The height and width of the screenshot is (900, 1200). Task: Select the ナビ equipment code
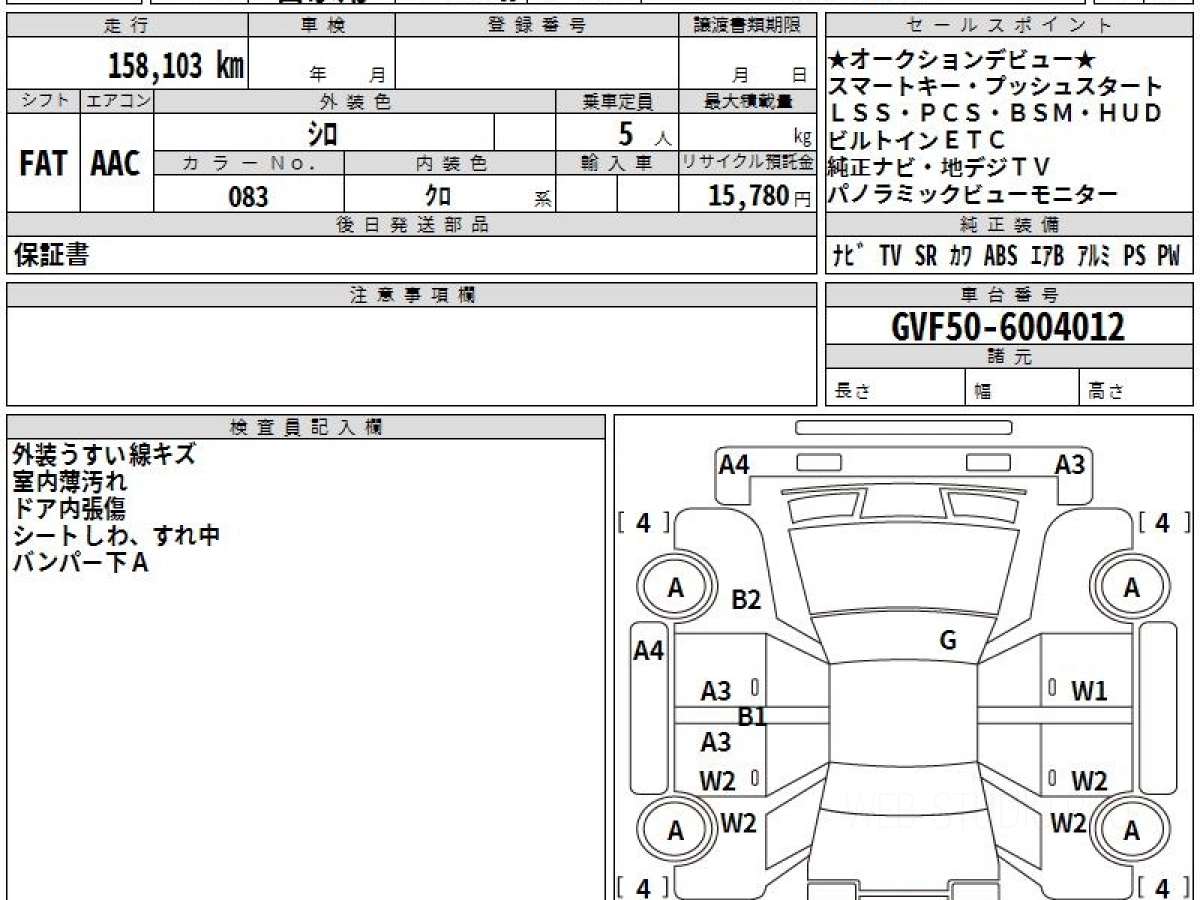click(850, 256)
